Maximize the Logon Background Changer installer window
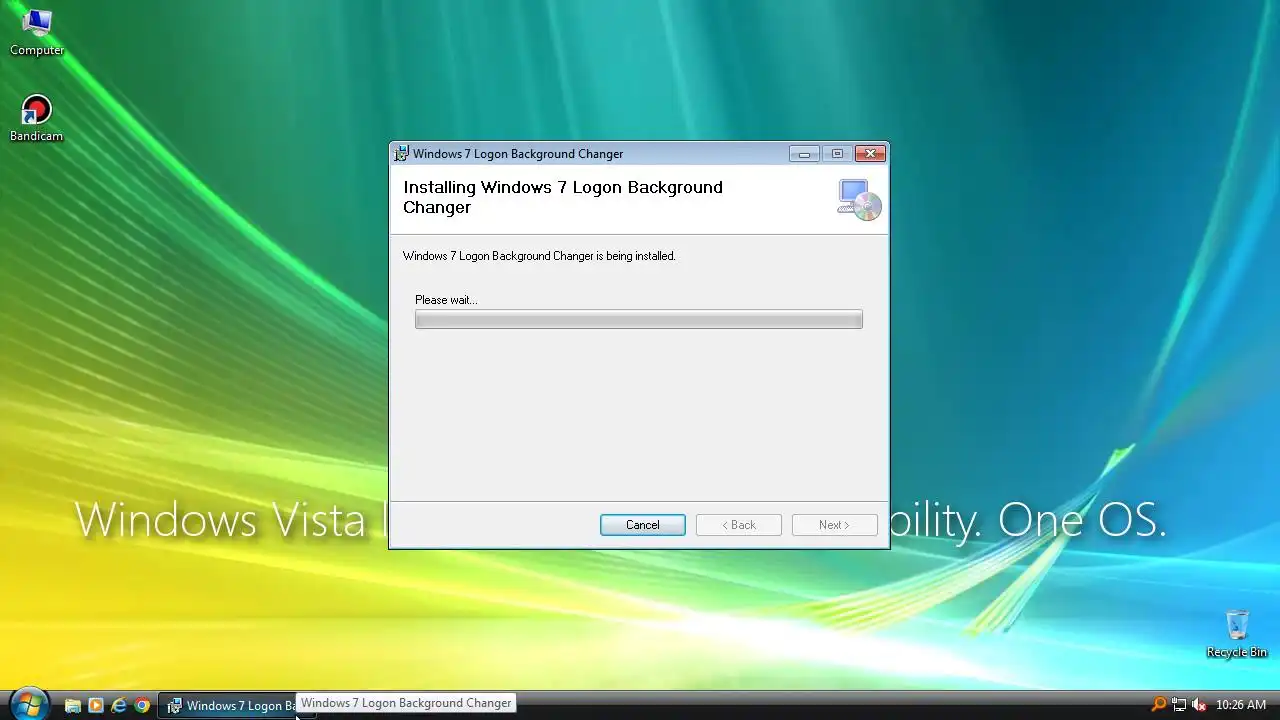The height and width of the screenshot is (720, 1280). [x=837, y=154]
